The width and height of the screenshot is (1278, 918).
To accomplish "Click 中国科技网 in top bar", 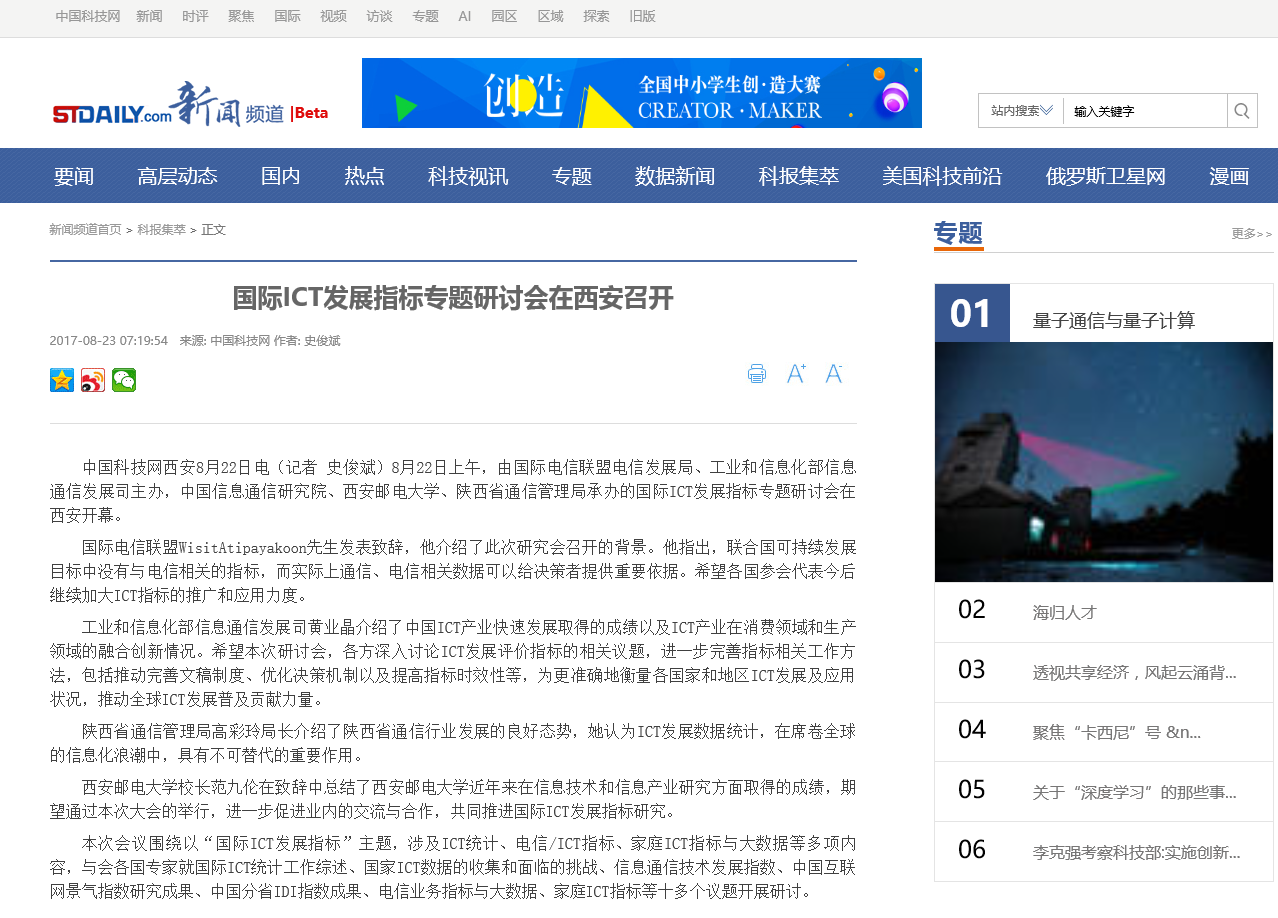I will 88,16.
